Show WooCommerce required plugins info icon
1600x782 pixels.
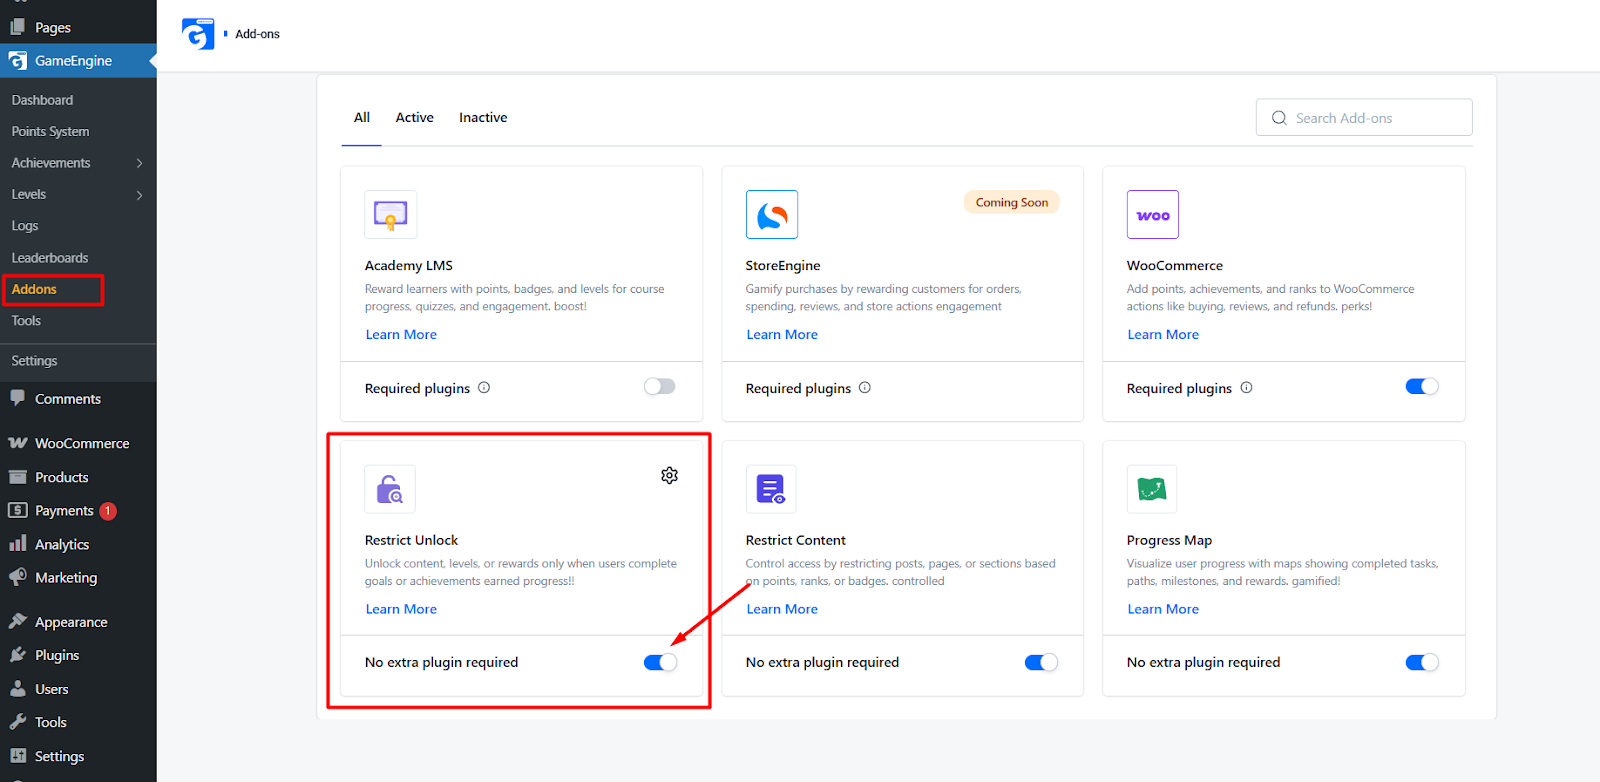pyautogui.click(x=1246, y=388)
